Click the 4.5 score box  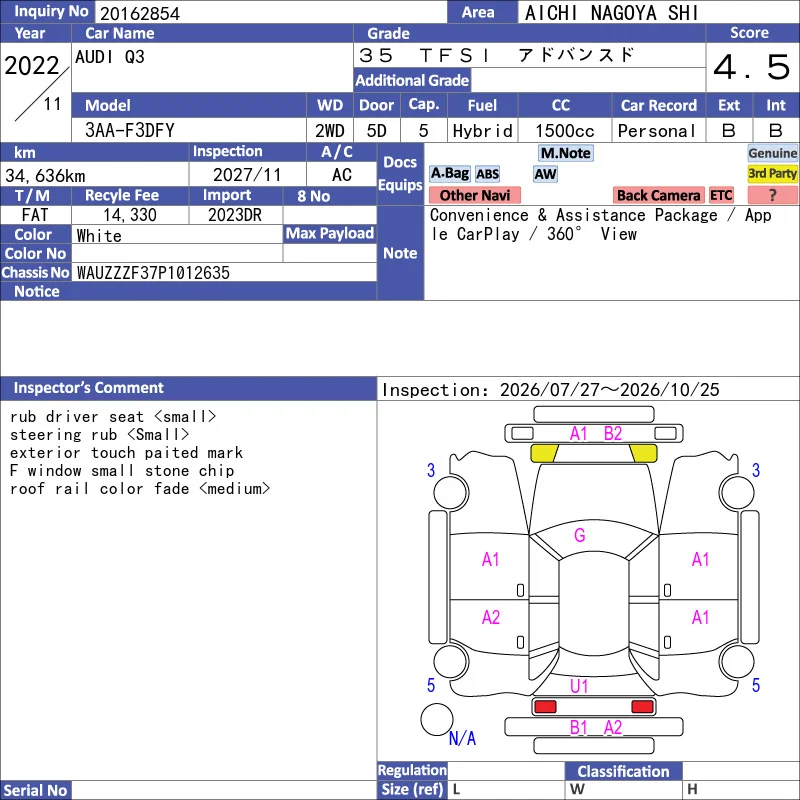point(752,67)
